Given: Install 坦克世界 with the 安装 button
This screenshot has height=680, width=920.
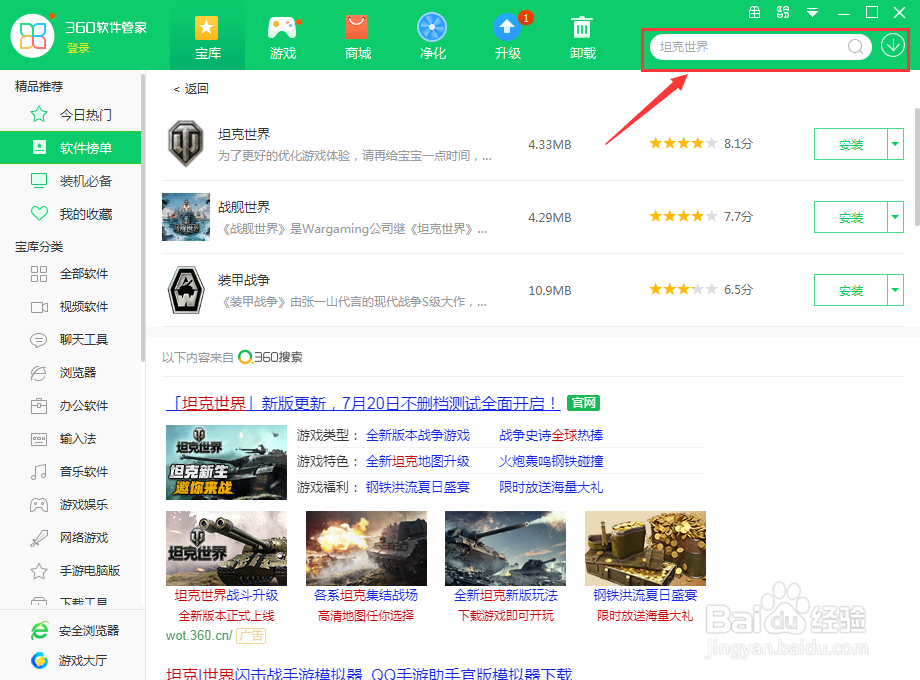Looking at the screenshot, I should click(850, 144).
